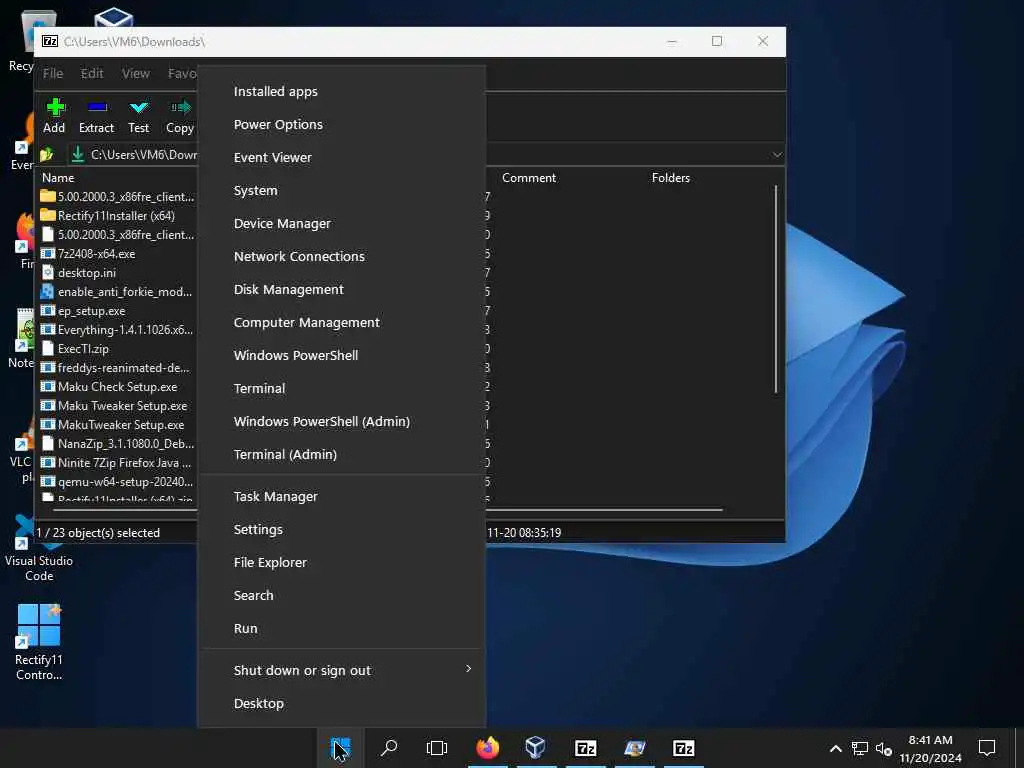Select ExecTI.zip file
Viewport: 1024px width, 768px height.
click(x=83, y=349)
